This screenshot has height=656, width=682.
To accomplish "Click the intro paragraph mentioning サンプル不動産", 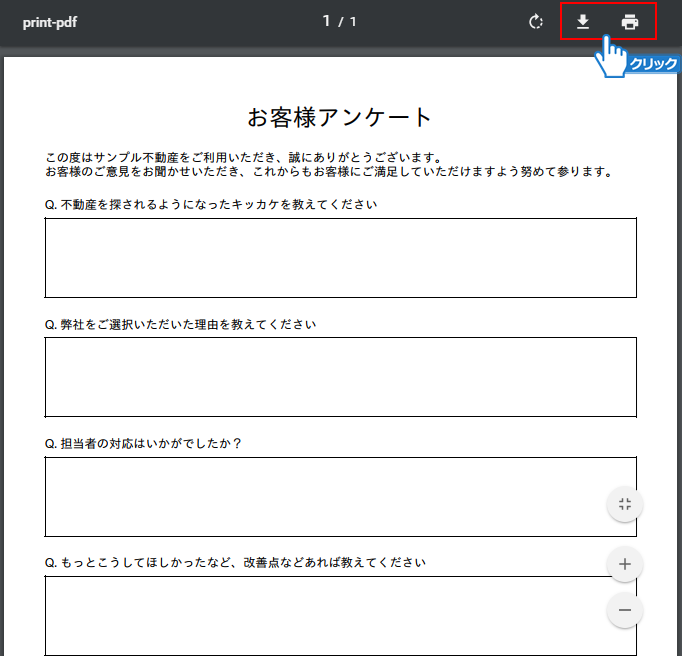I will pyautogui.click(x=243, y=158).
